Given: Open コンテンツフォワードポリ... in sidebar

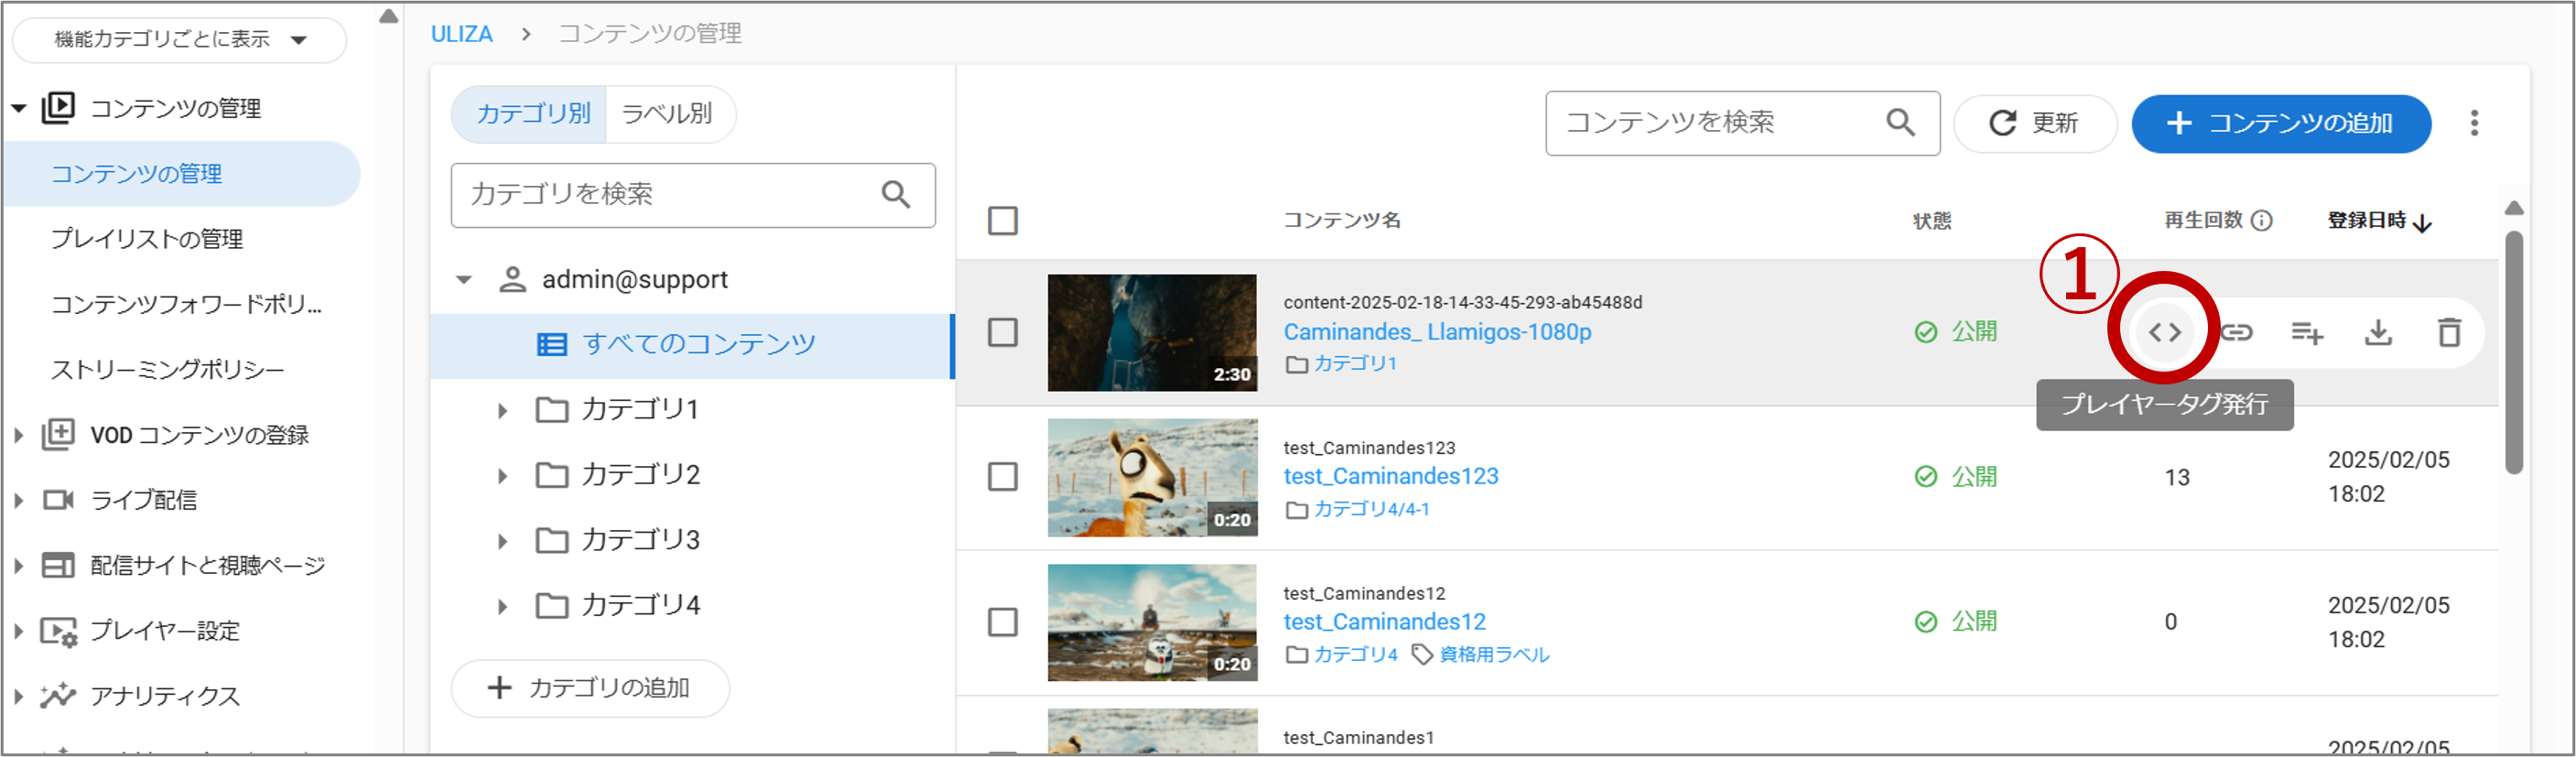Looking at the screenshot, I should click(186, 304).
